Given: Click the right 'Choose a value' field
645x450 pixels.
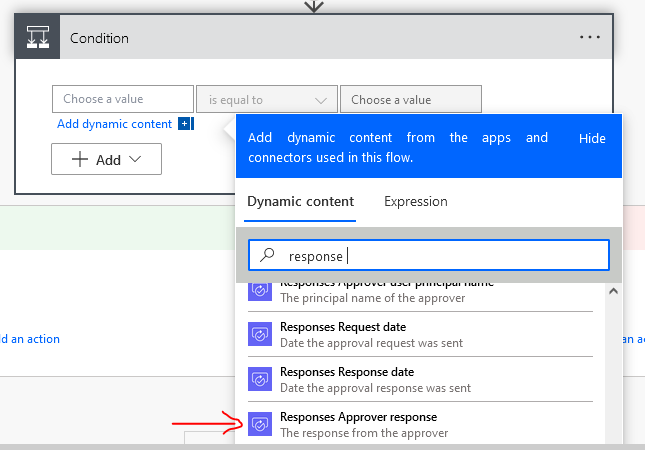Looking at the screenshot, I should click(410, 100).
